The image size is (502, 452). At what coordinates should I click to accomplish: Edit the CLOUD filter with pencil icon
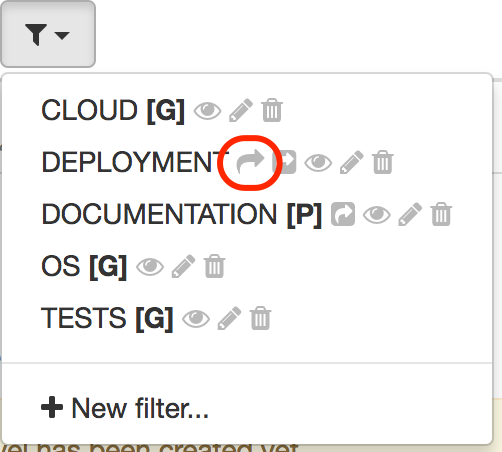[x=241, y=110]
